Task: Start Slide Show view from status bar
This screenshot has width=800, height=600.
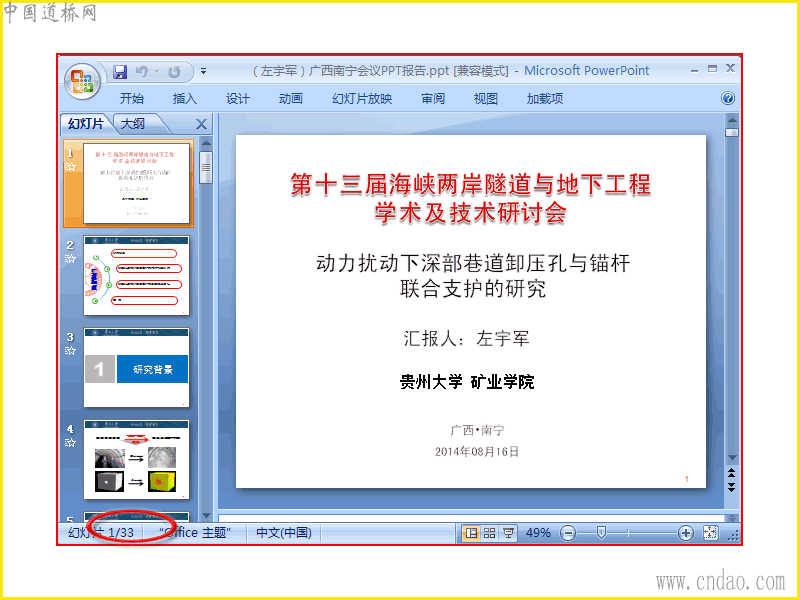Action: point(508,533)
